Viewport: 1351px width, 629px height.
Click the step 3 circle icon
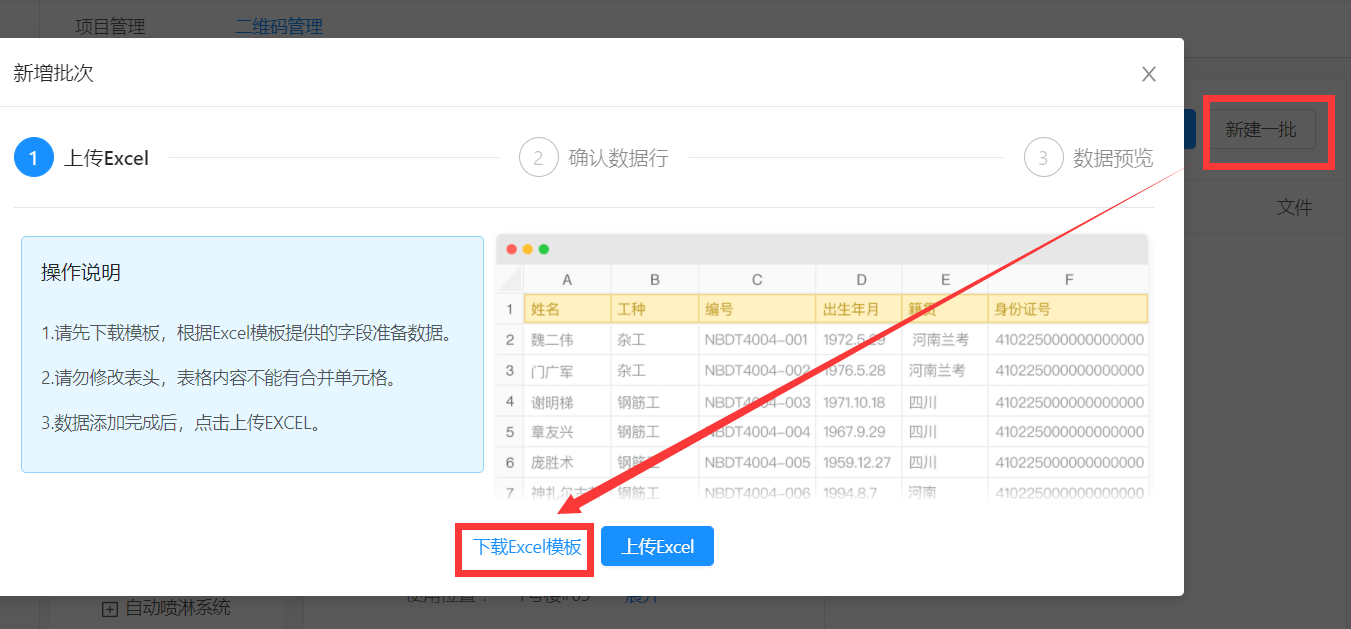point(1043,158)
